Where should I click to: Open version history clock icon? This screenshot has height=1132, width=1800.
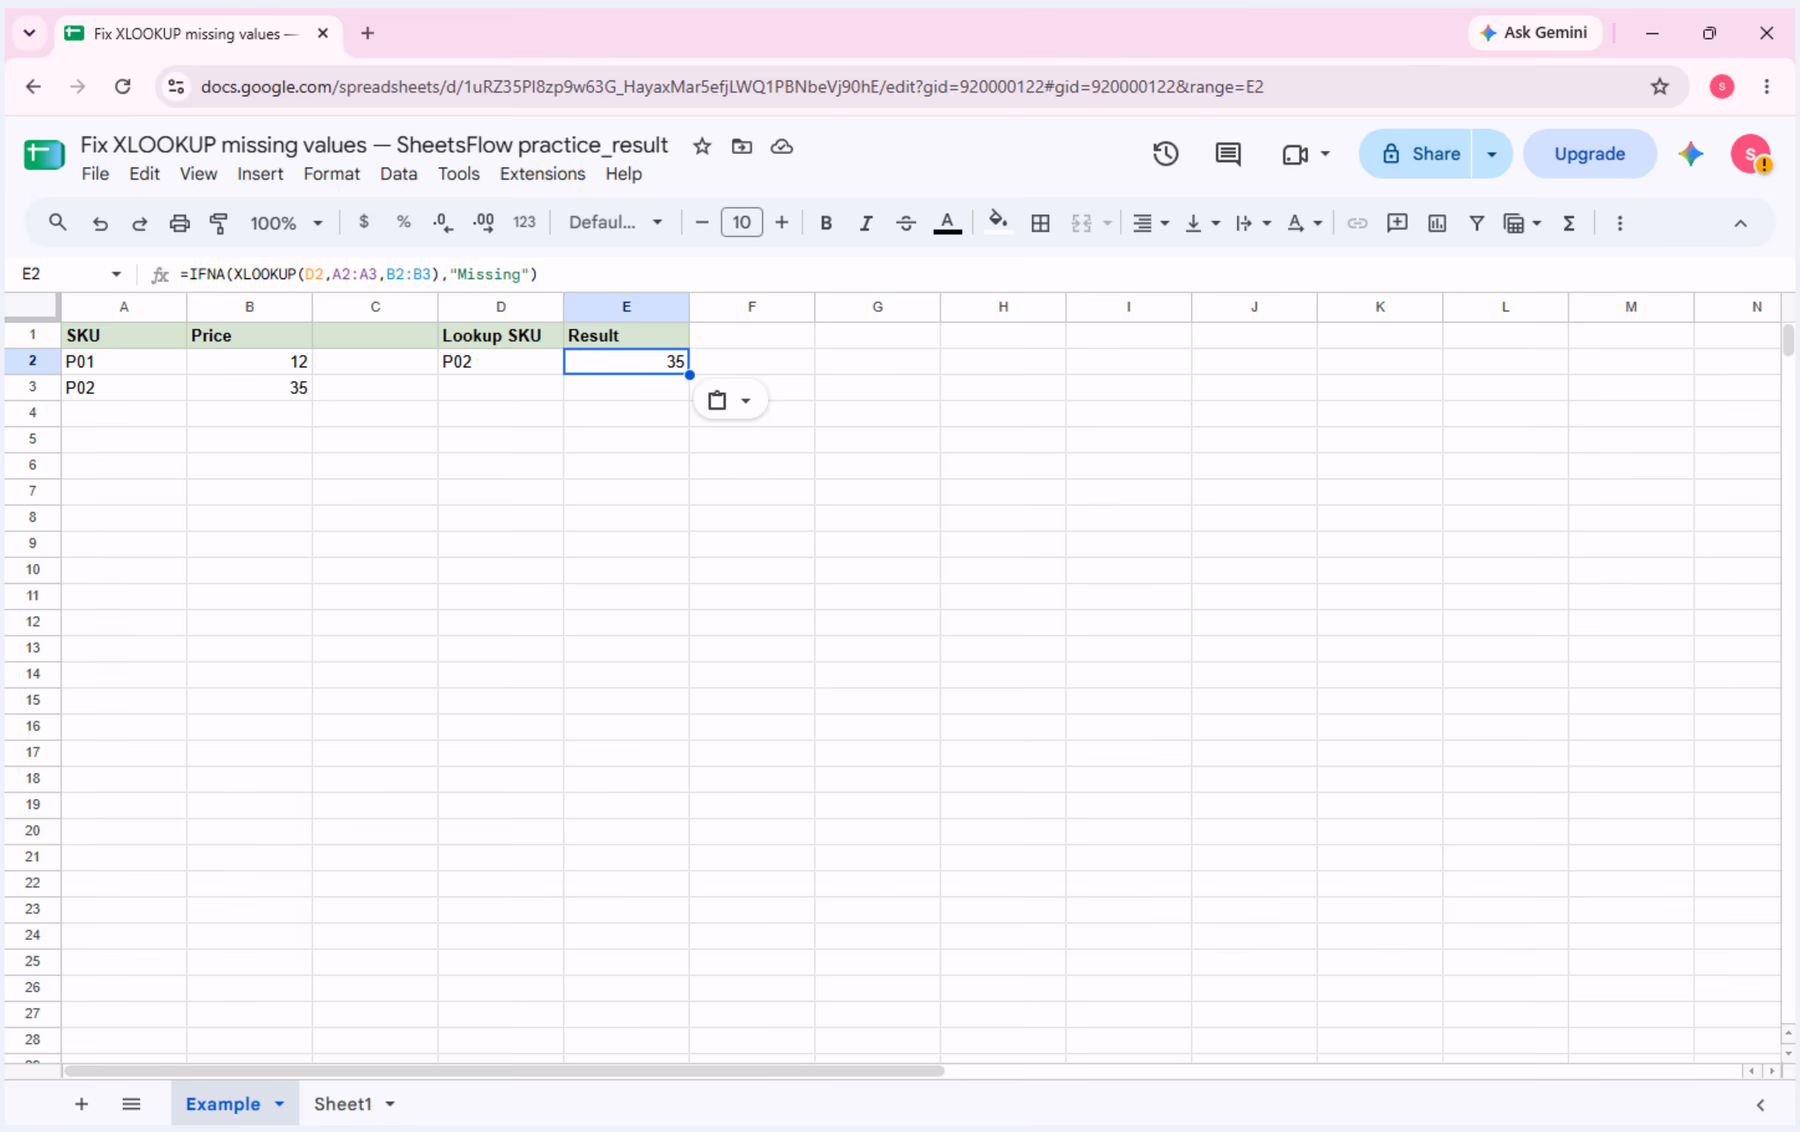coord(1165,154)
